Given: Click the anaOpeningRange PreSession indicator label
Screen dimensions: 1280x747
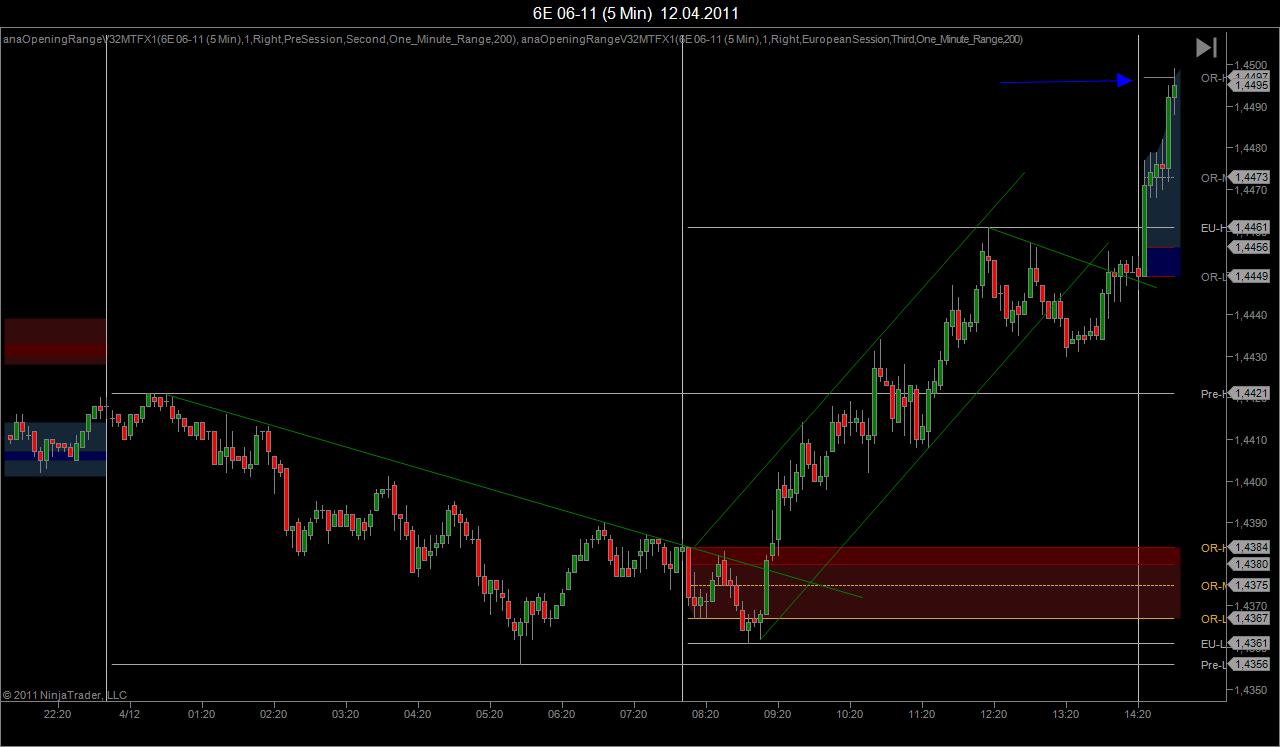Looking at the screenshot, I should [259, 39].
